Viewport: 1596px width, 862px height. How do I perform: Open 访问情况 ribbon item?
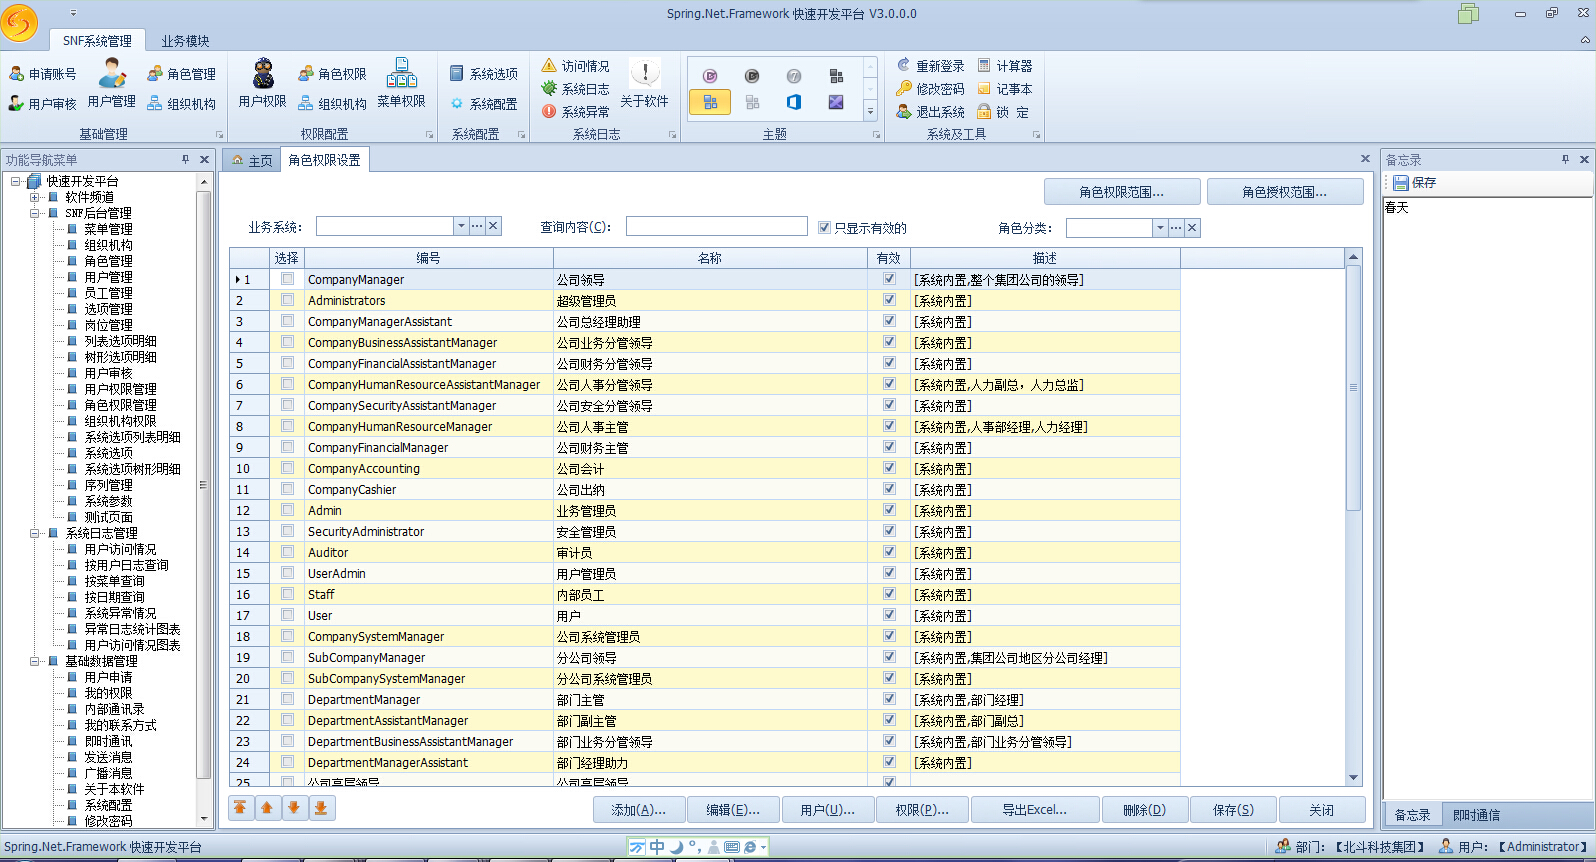point(576,66)
